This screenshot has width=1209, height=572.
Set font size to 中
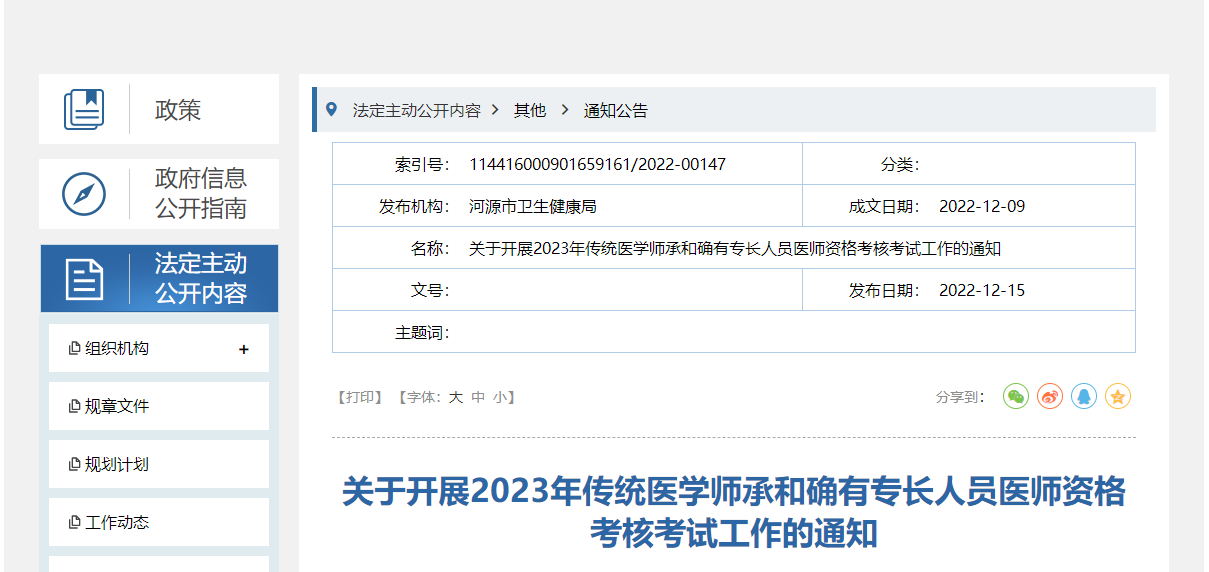coord(478,397)
